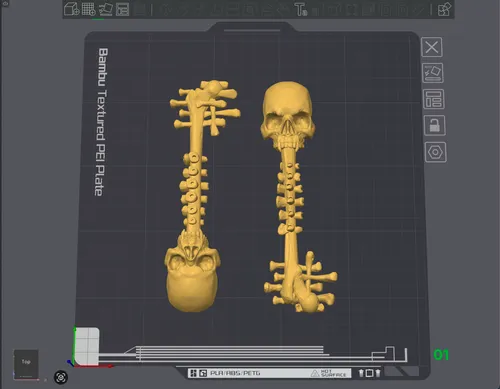Viewport: 500px width, 389px height.
Task: Select the Text shape tool icon
Action: 301,9
